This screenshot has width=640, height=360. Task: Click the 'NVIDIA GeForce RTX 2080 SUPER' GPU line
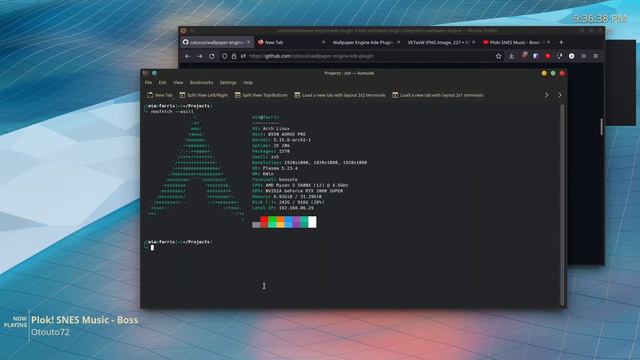pyautogui.click(x=297, y=191)
